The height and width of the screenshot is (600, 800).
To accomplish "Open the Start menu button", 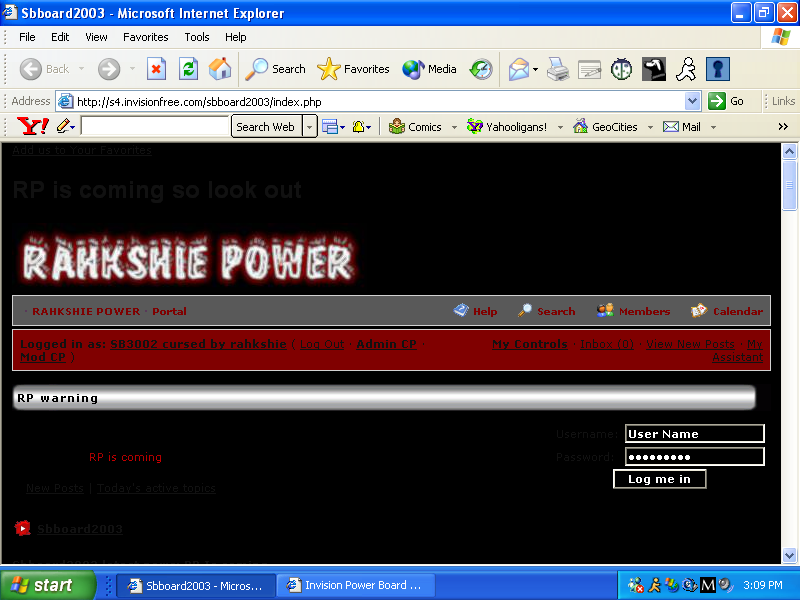I will click(x=47, y=585).
